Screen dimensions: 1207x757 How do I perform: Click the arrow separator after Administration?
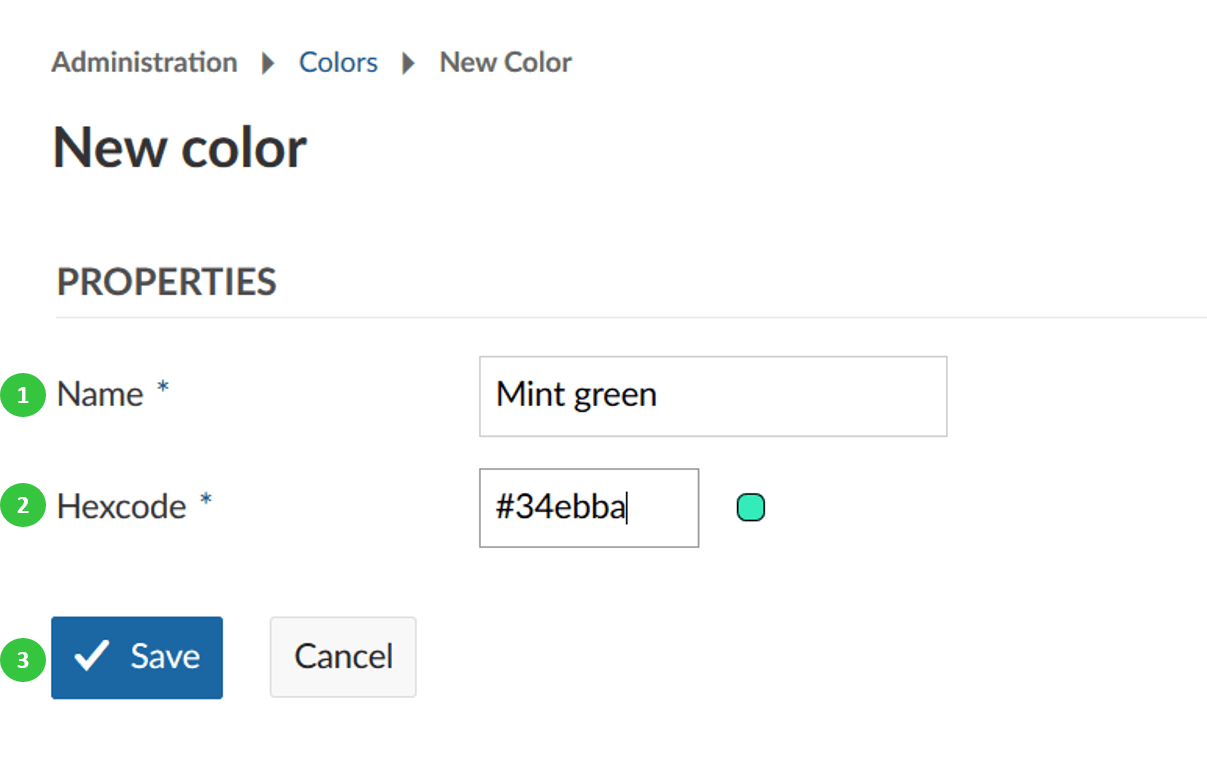(x=268, y=64)
